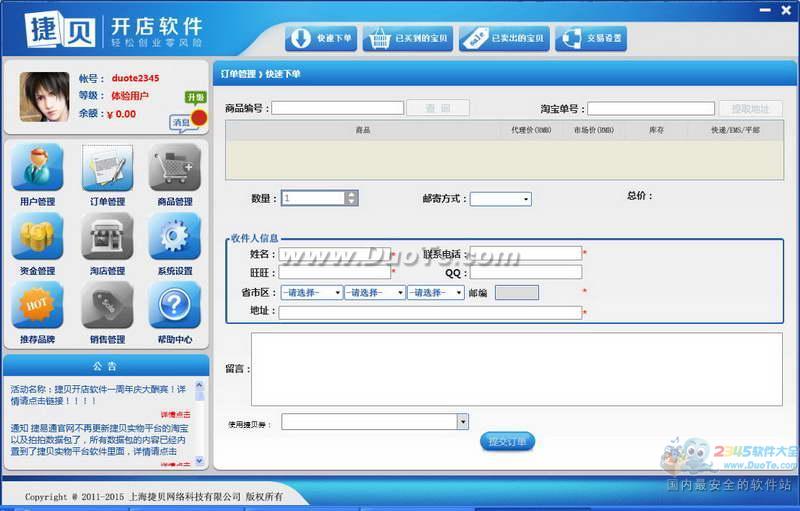This screenshot has width=800, height=511.
Task: Click the 快递/EMS/平邮 column header
Action: (735, 130)
